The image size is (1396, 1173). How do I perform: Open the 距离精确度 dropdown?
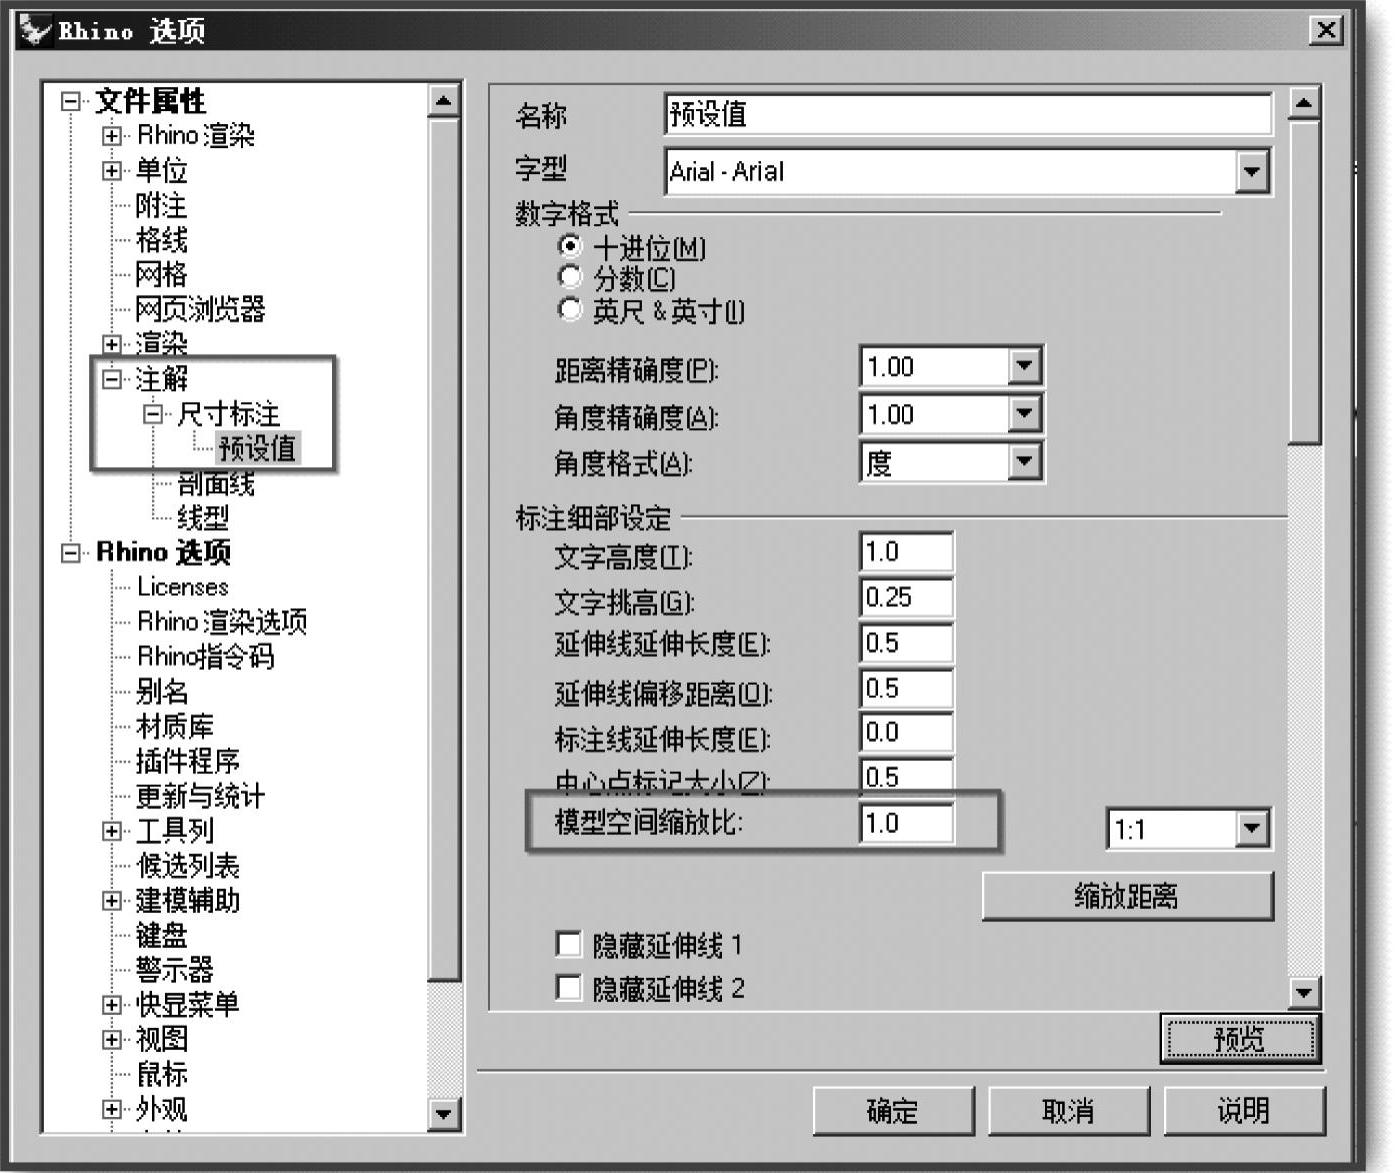point(1024,366)
